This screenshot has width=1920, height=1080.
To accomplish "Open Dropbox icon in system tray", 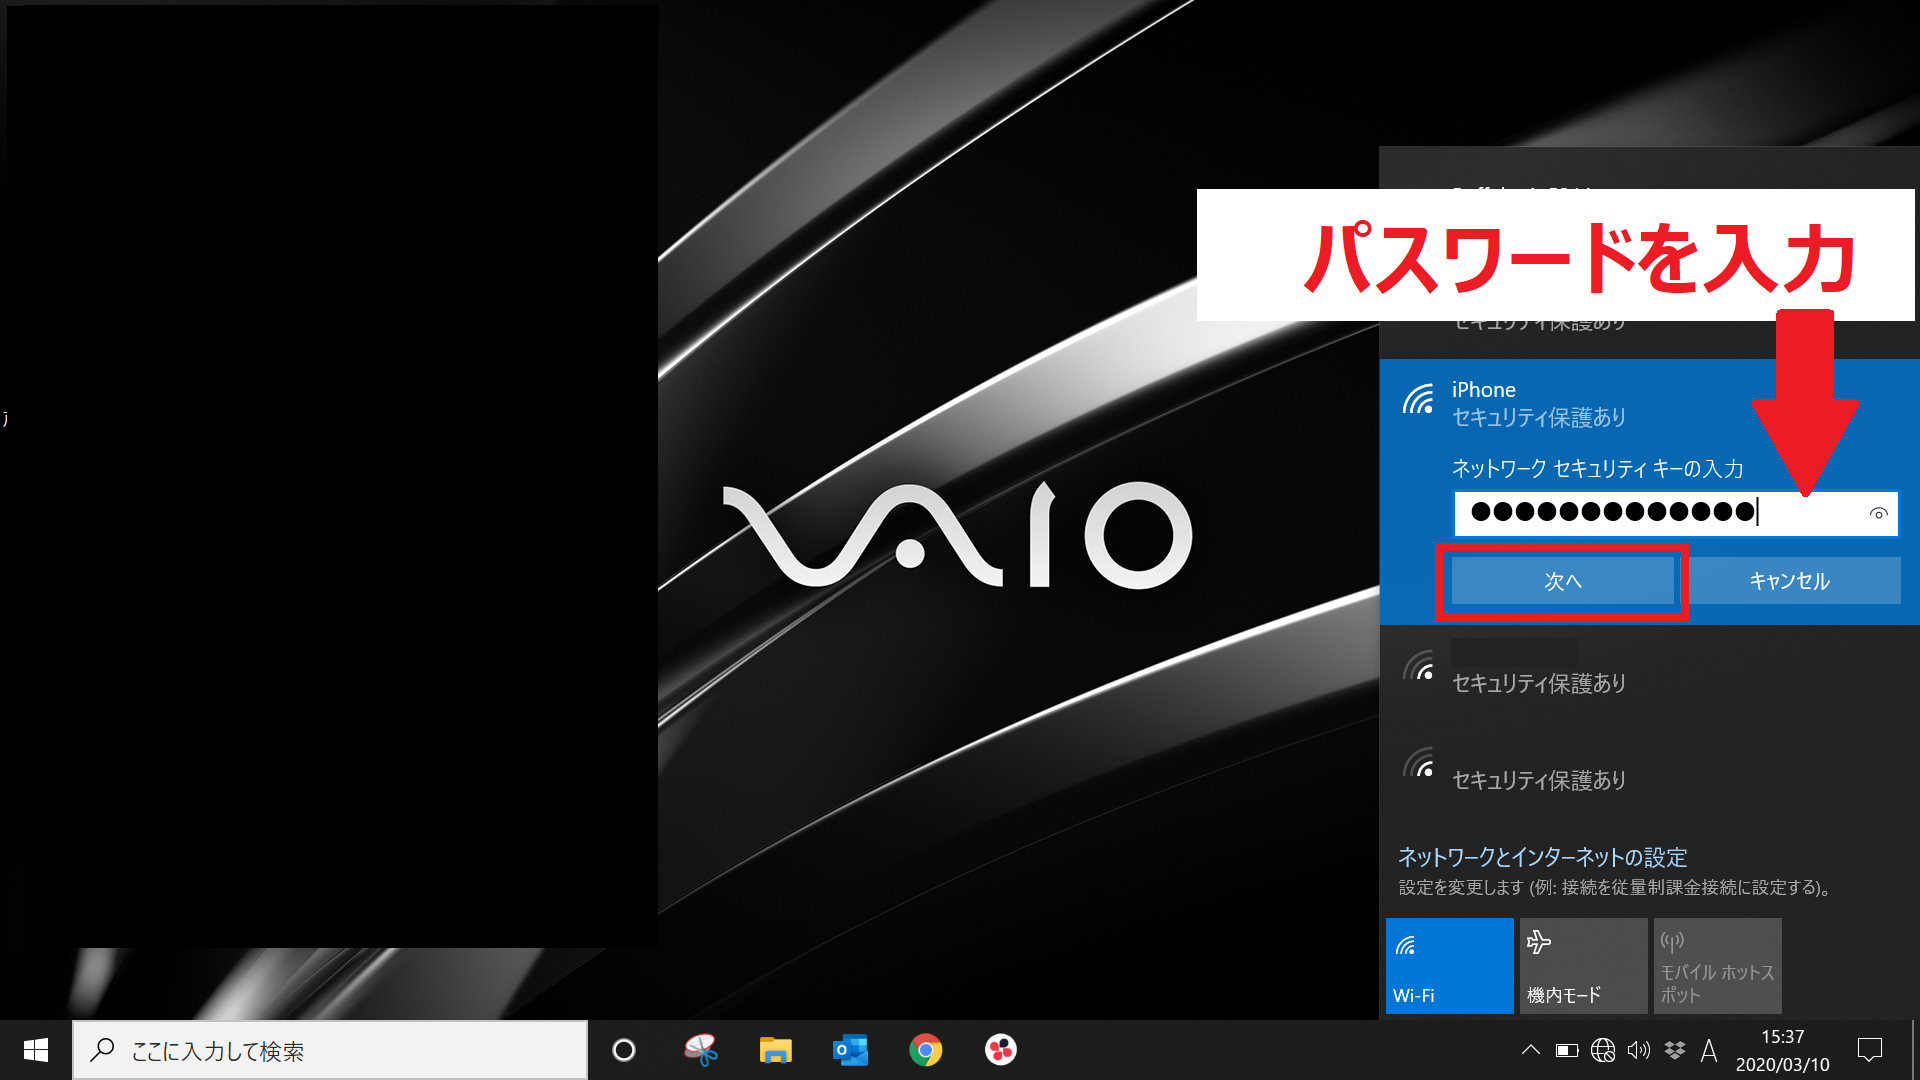I will point(1674,1050).
